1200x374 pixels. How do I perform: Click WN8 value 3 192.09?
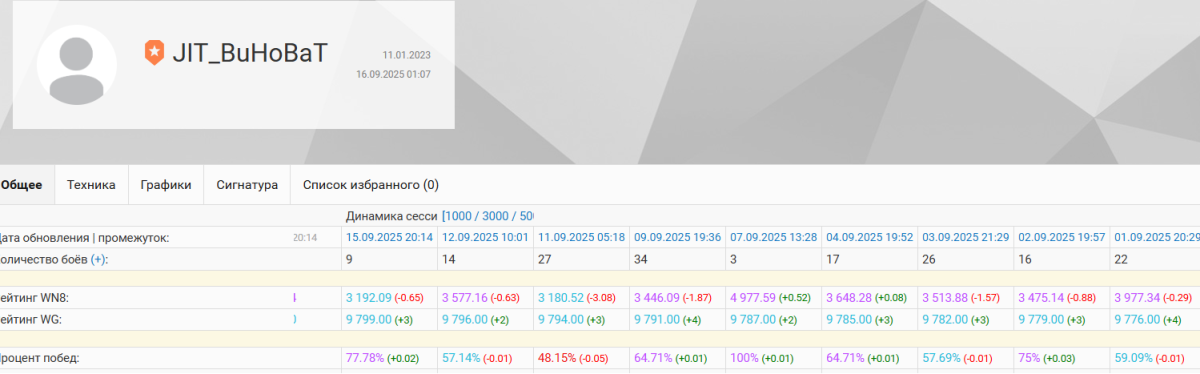pos(368,298)
